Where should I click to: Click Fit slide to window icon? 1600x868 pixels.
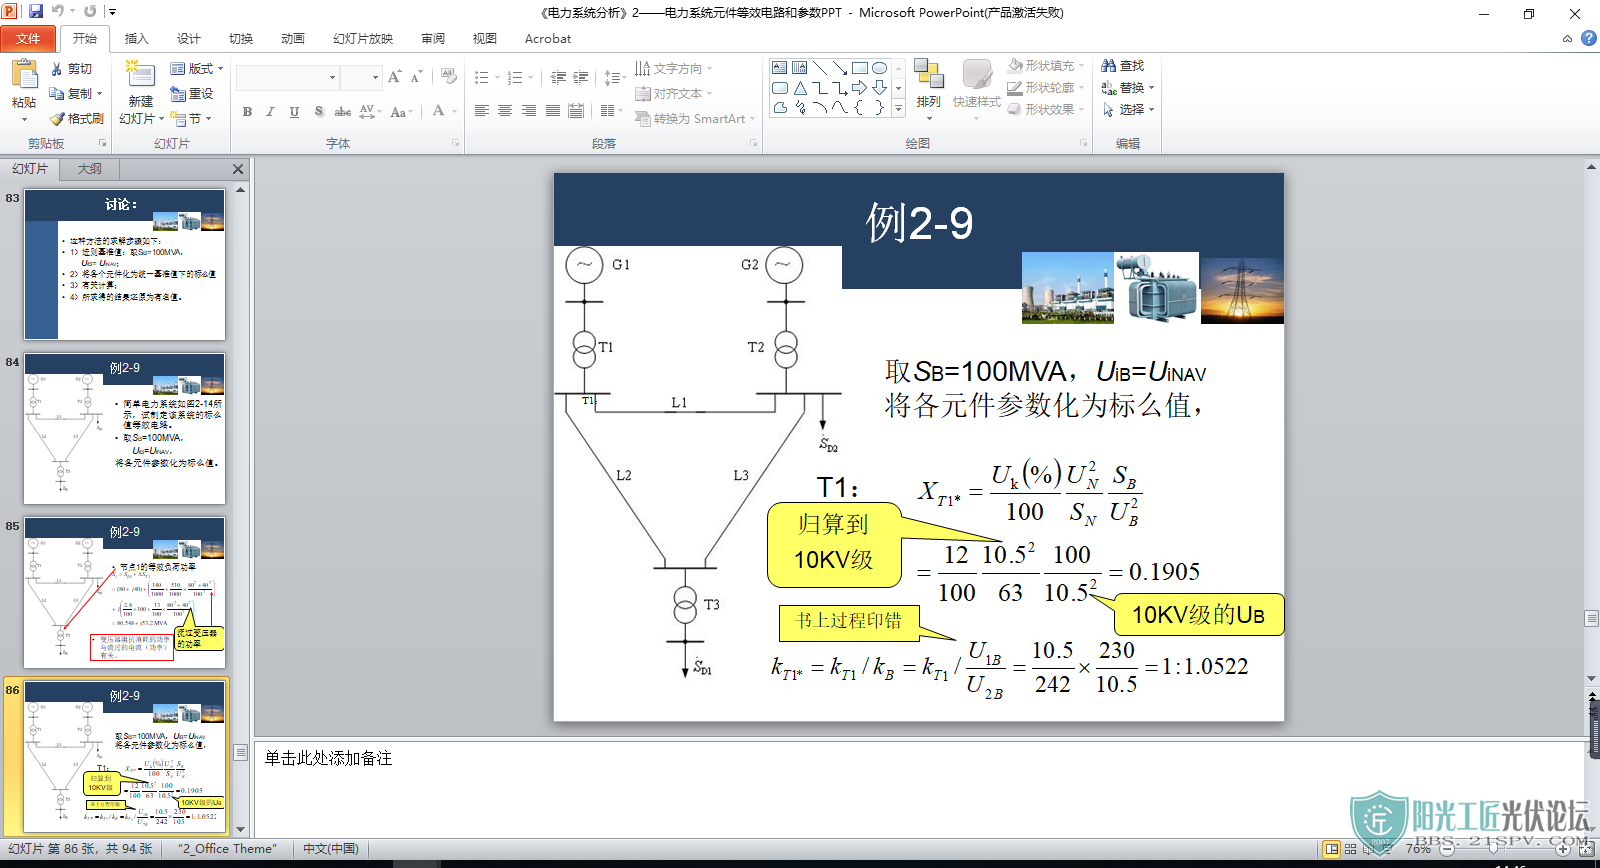click(x=1586, y=849)
